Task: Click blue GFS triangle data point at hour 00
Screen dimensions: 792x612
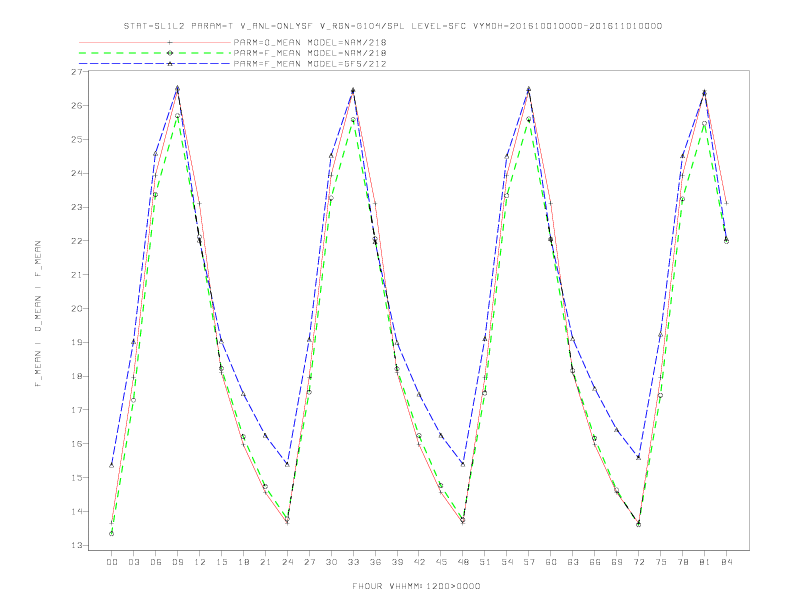Action: [x=112, y=465]
